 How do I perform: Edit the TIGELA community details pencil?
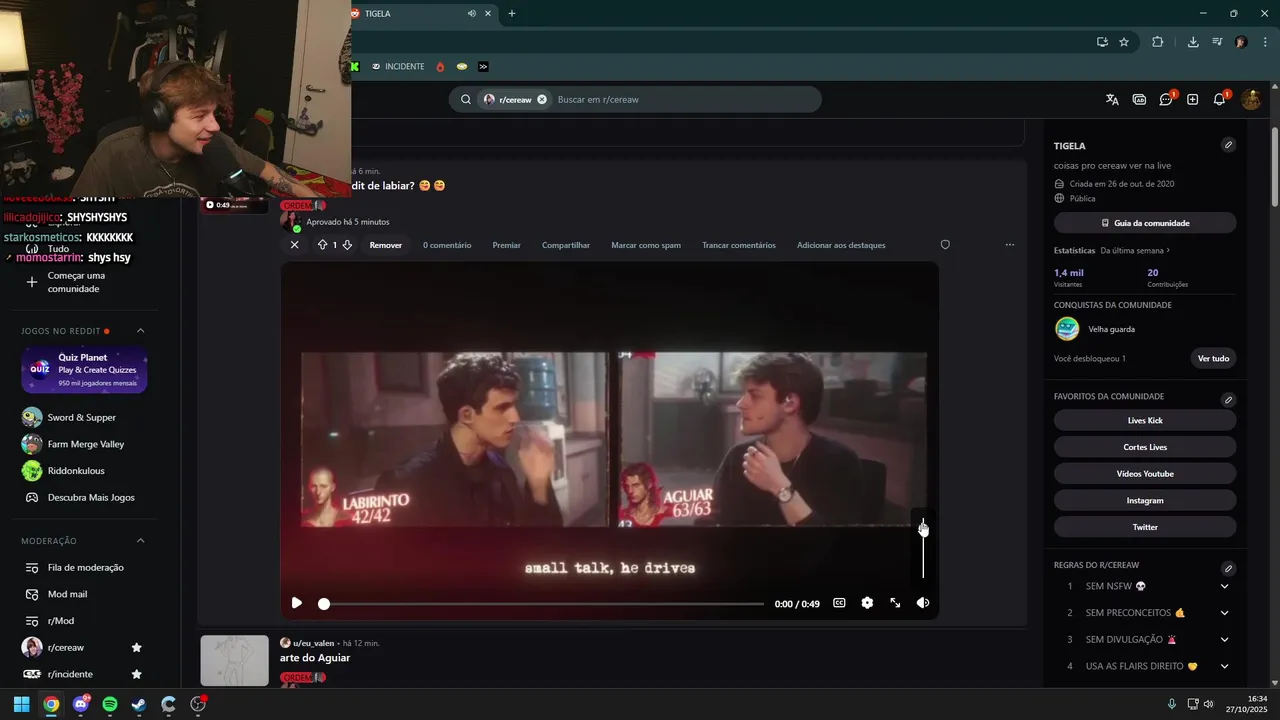(1228, 145)
